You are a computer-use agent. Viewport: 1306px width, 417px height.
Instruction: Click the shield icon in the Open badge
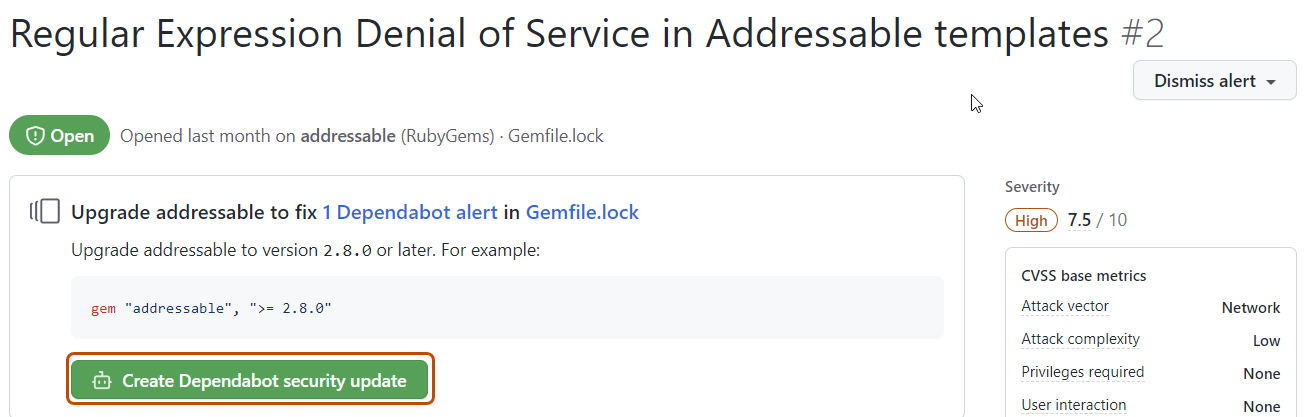point(34,136)
